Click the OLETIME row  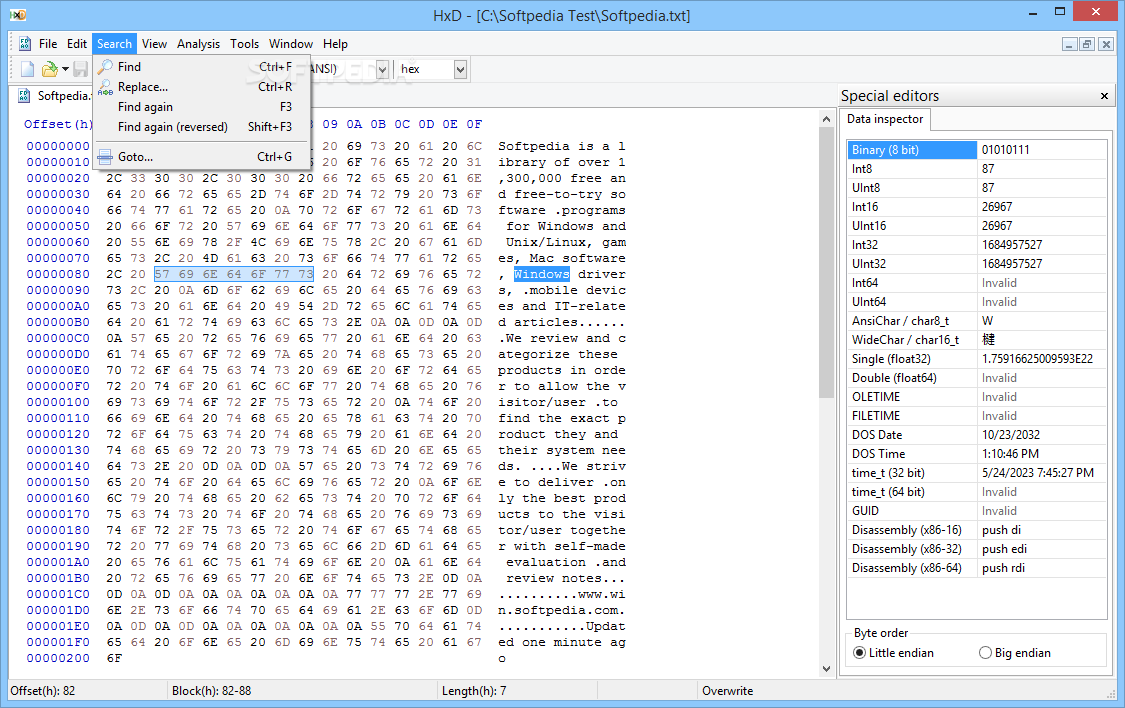click(x=976, y=397)
